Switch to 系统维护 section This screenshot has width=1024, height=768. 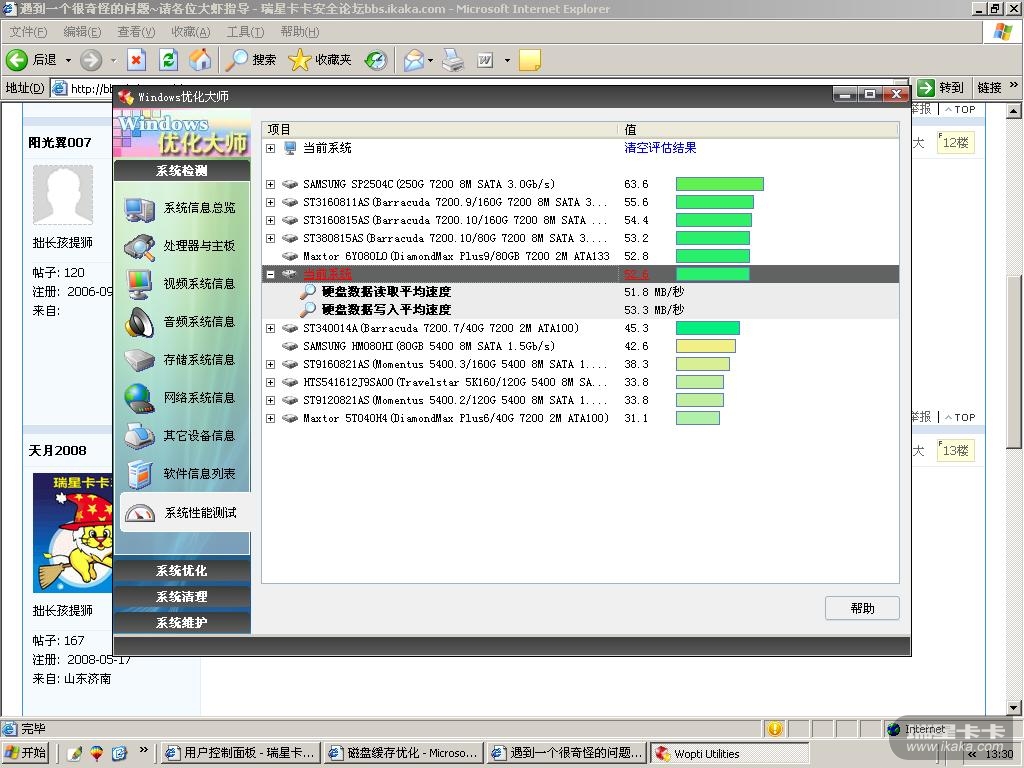[x=182, y=622]
